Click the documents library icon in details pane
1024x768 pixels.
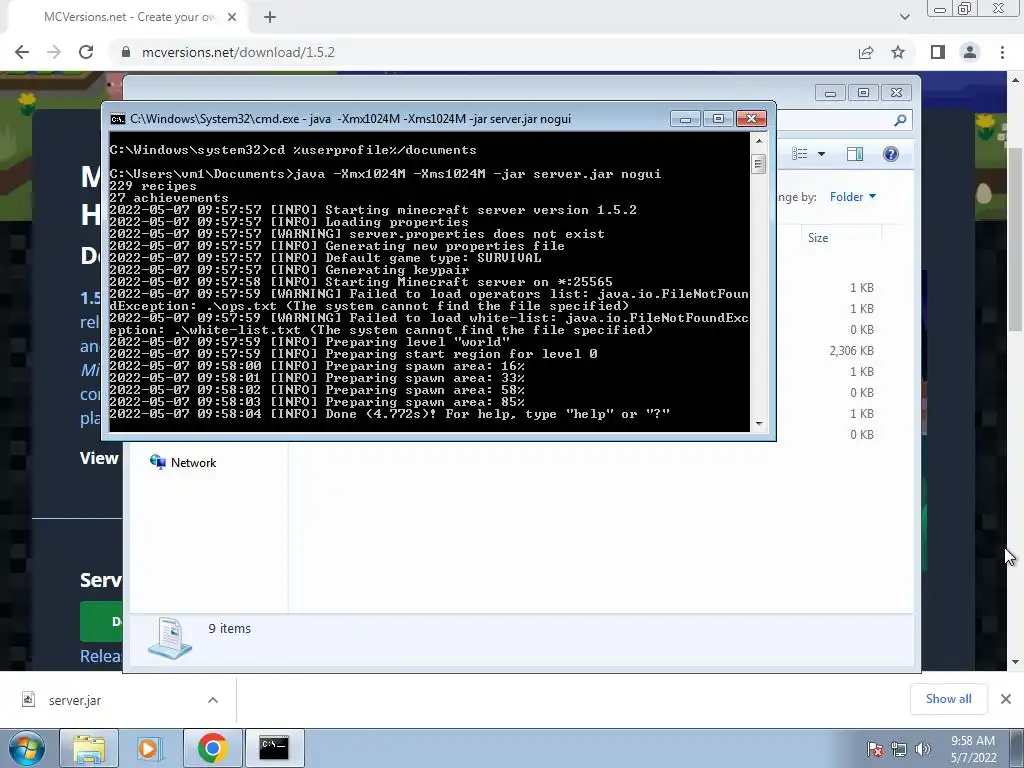click(x=170, y=638)
